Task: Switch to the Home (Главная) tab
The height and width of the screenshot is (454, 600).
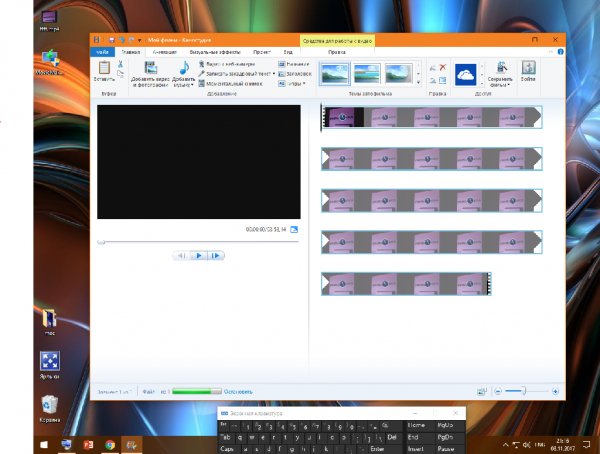Action: (x=130, y=52)
